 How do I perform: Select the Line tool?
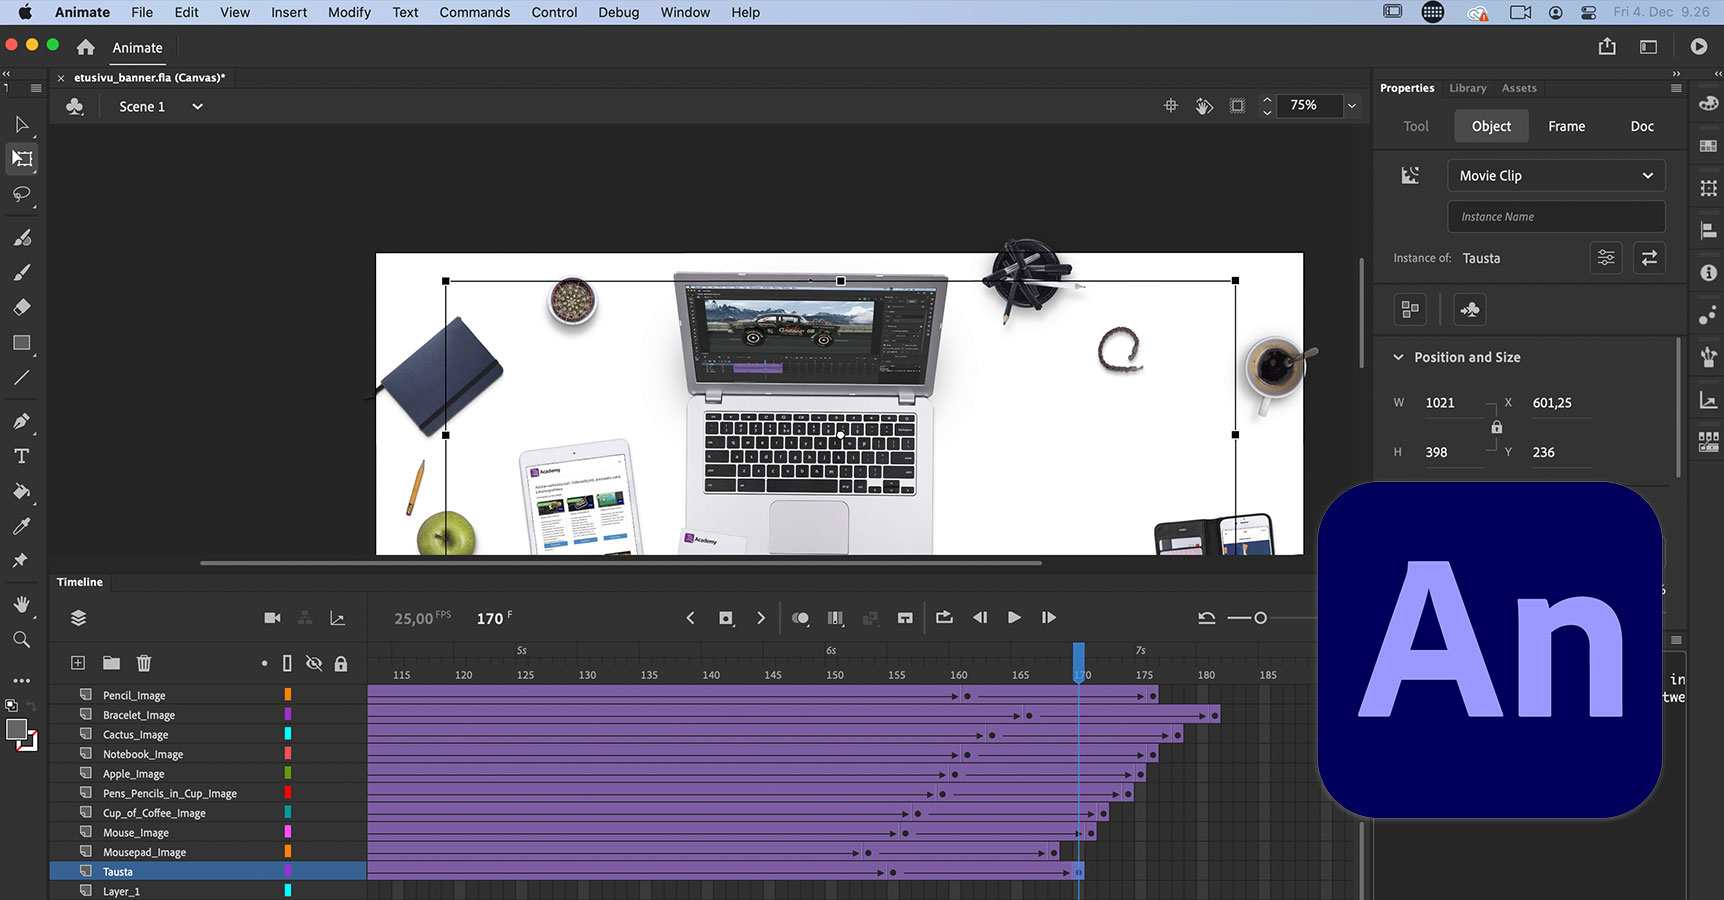click(x=22, y=378)
